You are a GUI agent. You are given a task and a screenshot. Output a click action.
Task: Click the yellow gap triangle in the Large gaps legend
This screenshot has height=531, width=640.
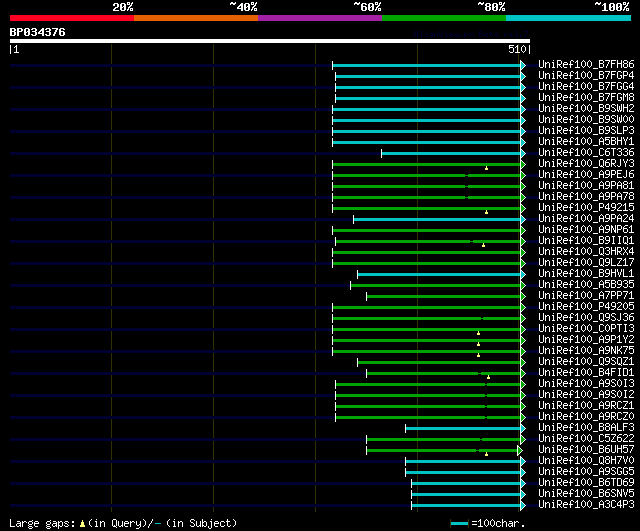pyautogui.click(x=82, y=523)
